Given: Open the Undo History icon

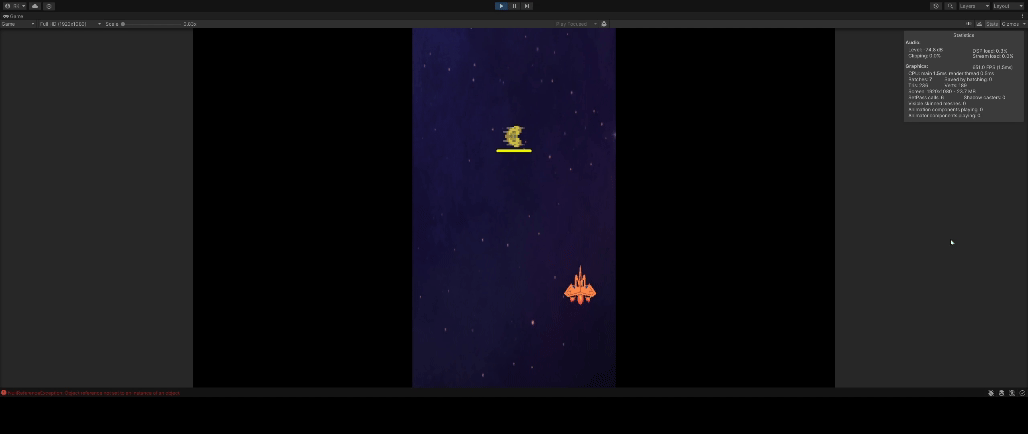Looking at the screenshot, I should [936, 6].
